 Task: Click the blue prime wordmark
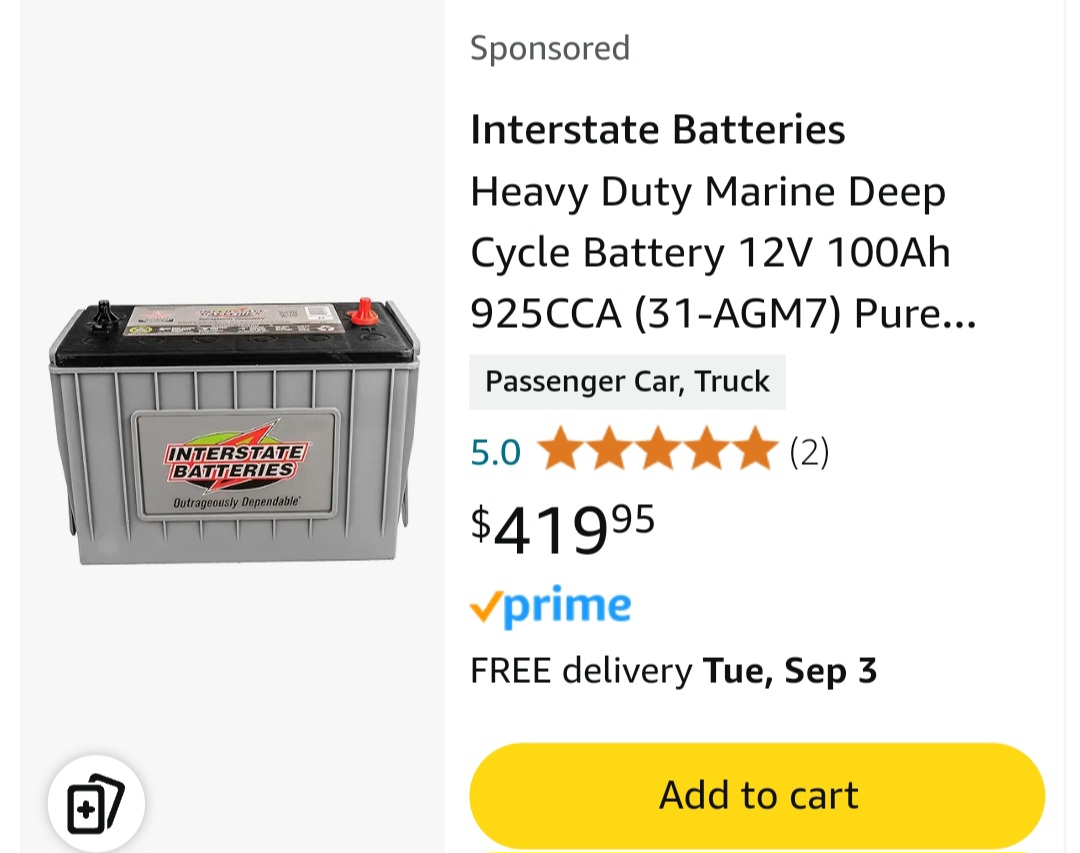(x=566, y=605)
